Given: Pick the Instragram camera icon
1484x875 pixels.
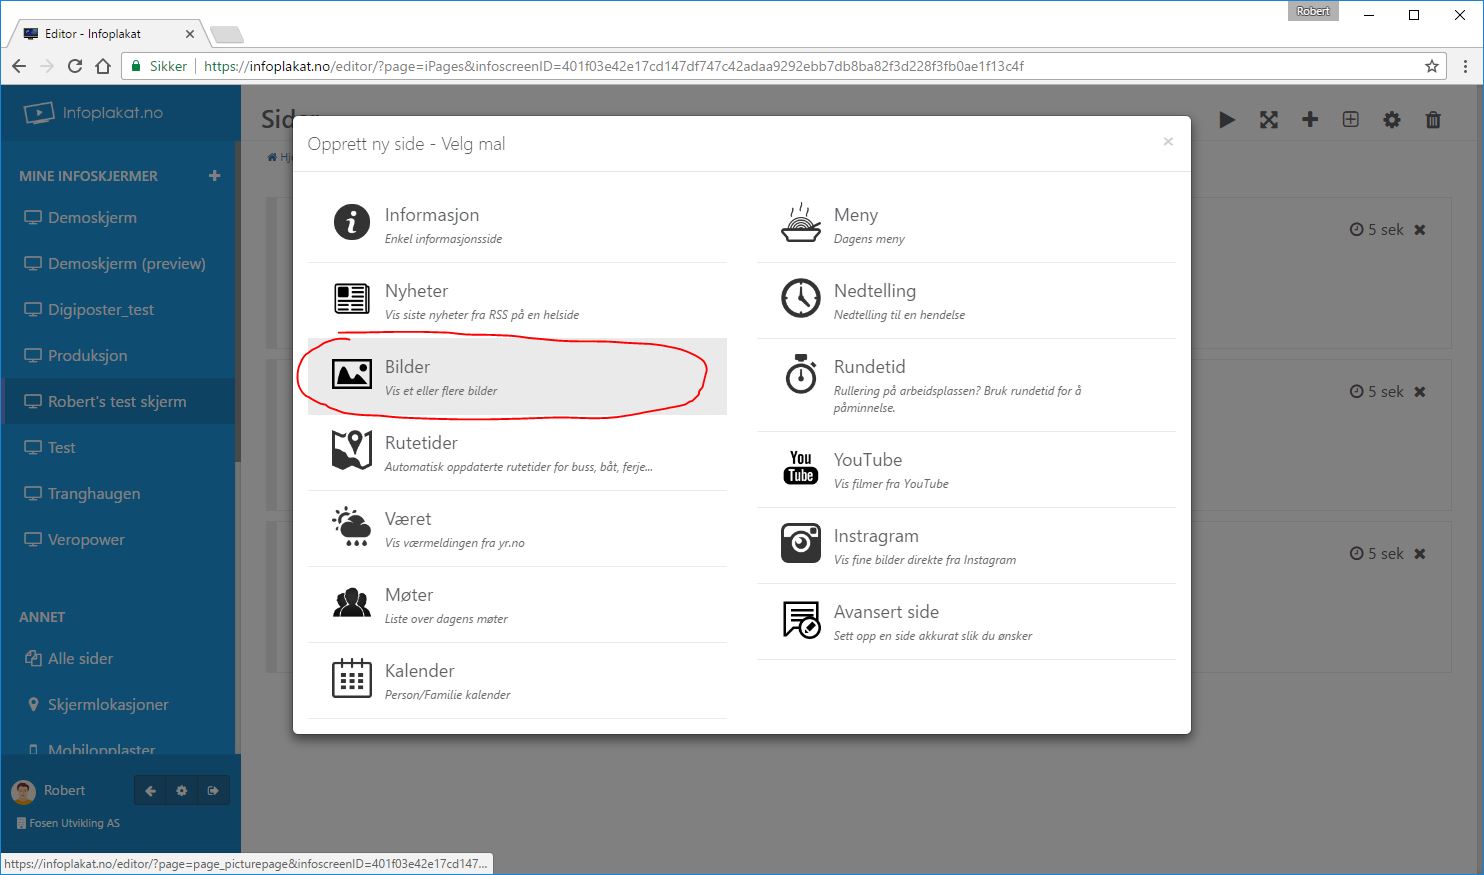Looking at the screenshot, I should [800, 544].
